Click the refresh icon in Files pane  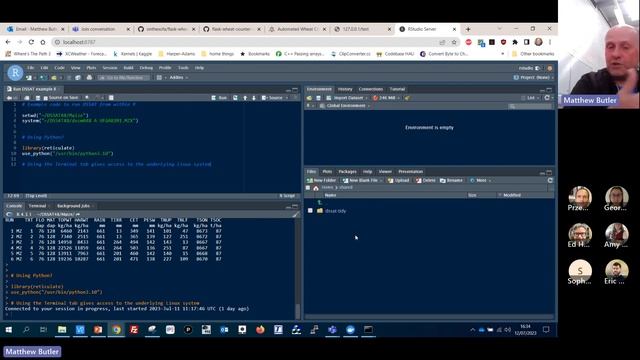(550, 180)
